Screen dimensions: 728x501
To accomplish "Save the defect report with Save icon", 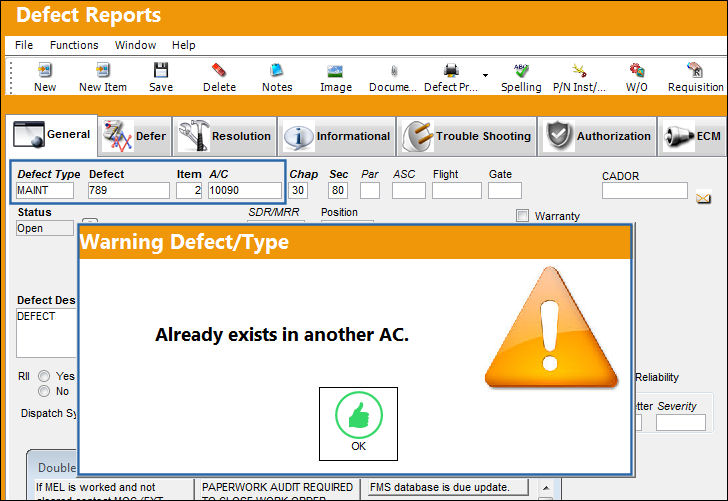I will pos(161,71).
